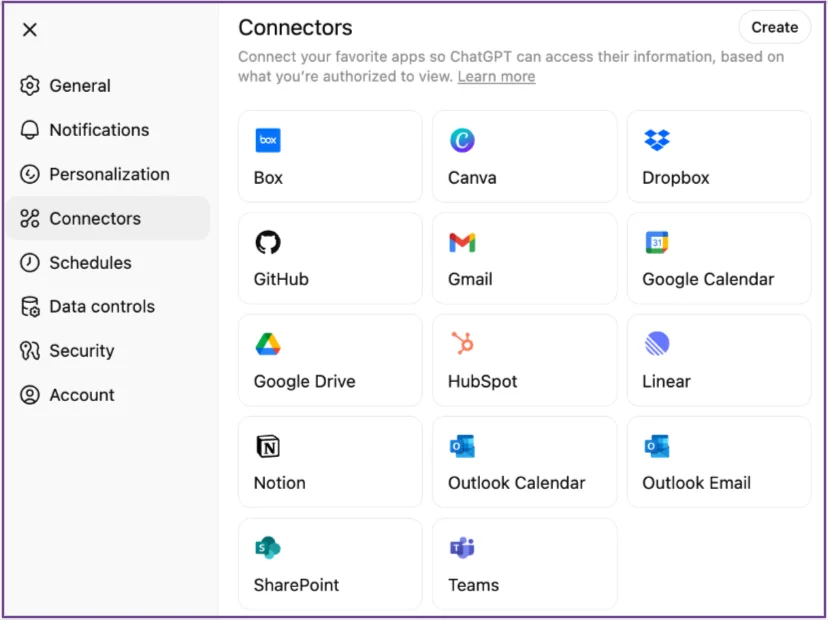The width and height of the screenshot is (828, 620).
Task: Close the settings dialog with X
Action: point(30,30)
